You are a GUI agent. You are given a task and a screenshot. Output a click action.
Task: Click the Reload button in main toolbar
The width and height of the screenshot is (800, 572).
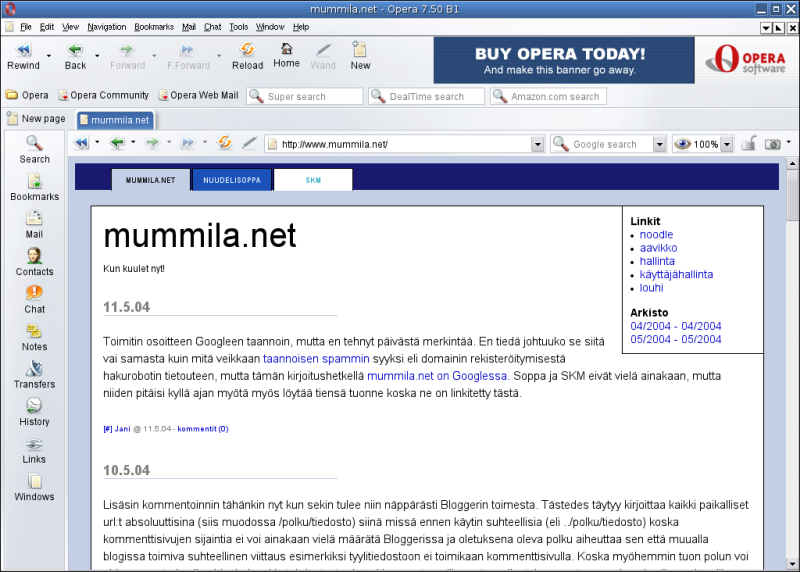coord(247,54)
